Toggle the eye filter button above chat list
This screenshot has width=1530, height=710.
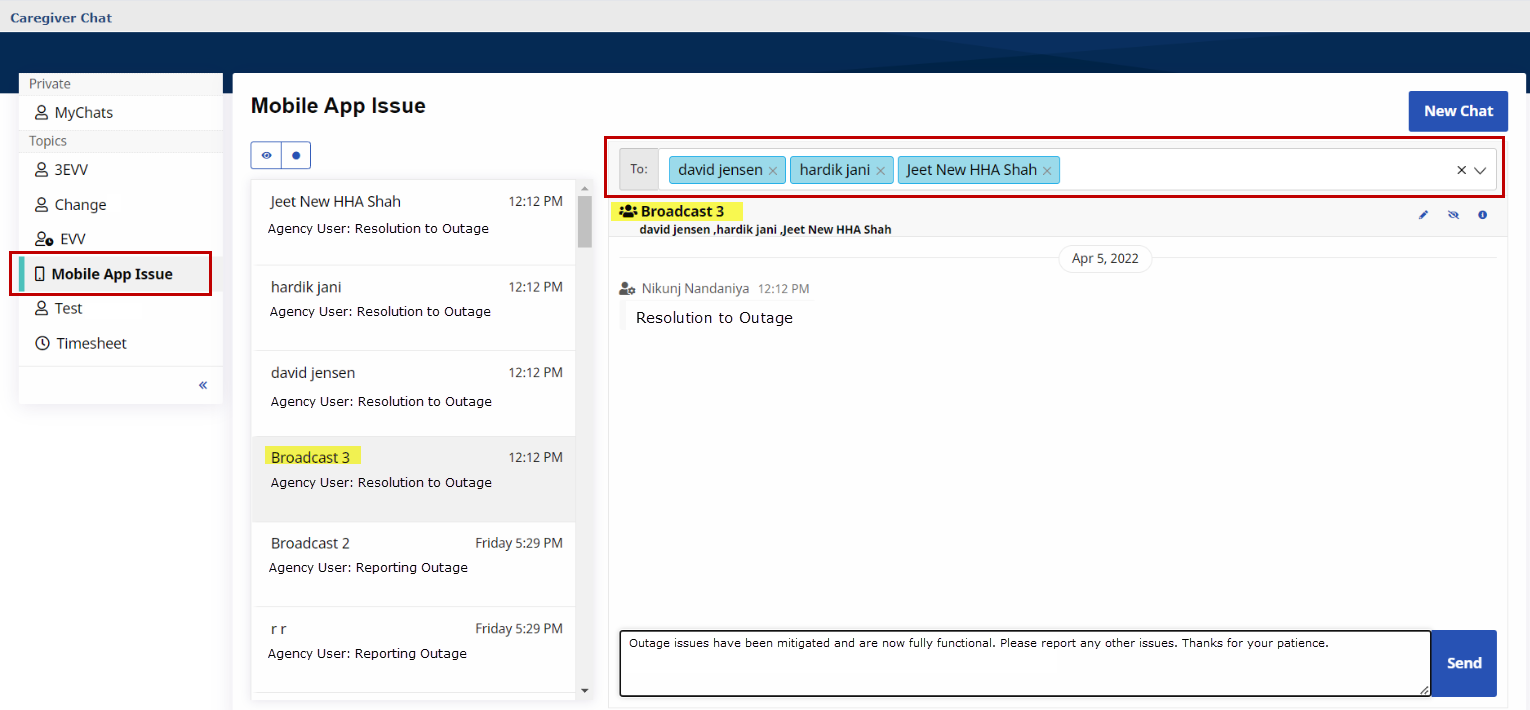(266, 156)
